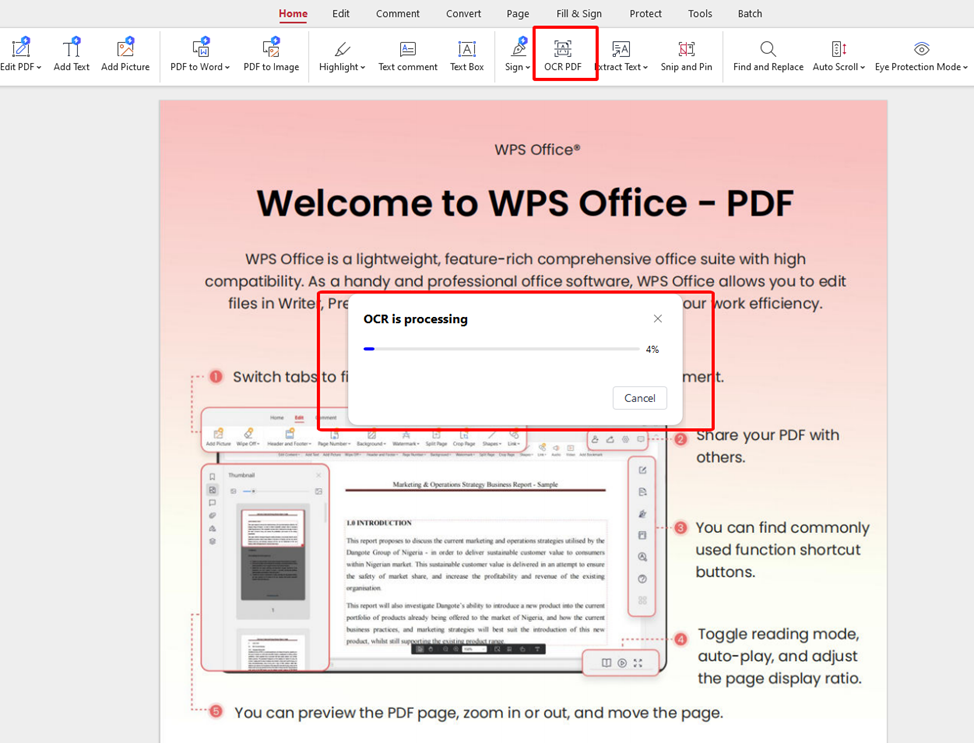Insert a Text comment
The height and width of the screenshot is (743, 974).
pyautogui.click(x=407, y=55)
